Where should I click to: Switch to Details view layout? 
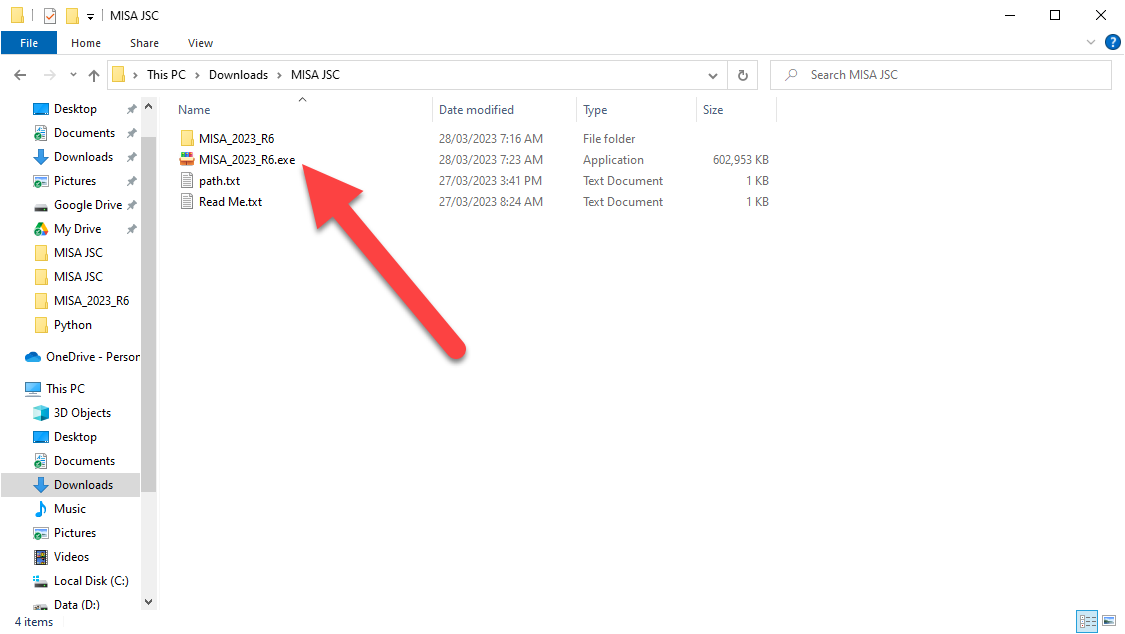[x=1088, y=620]
